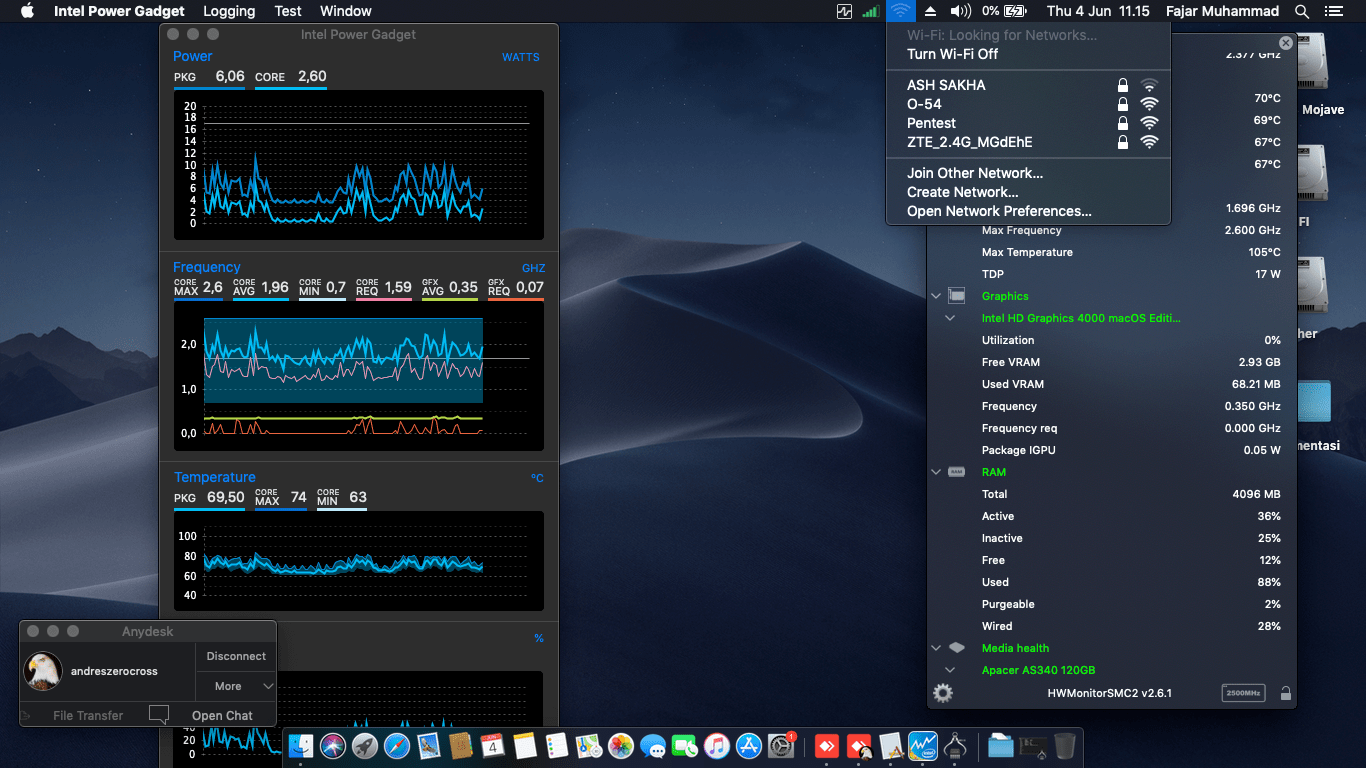
Task: Open Contacts book icon in Dock
Action: click(461, 746)
